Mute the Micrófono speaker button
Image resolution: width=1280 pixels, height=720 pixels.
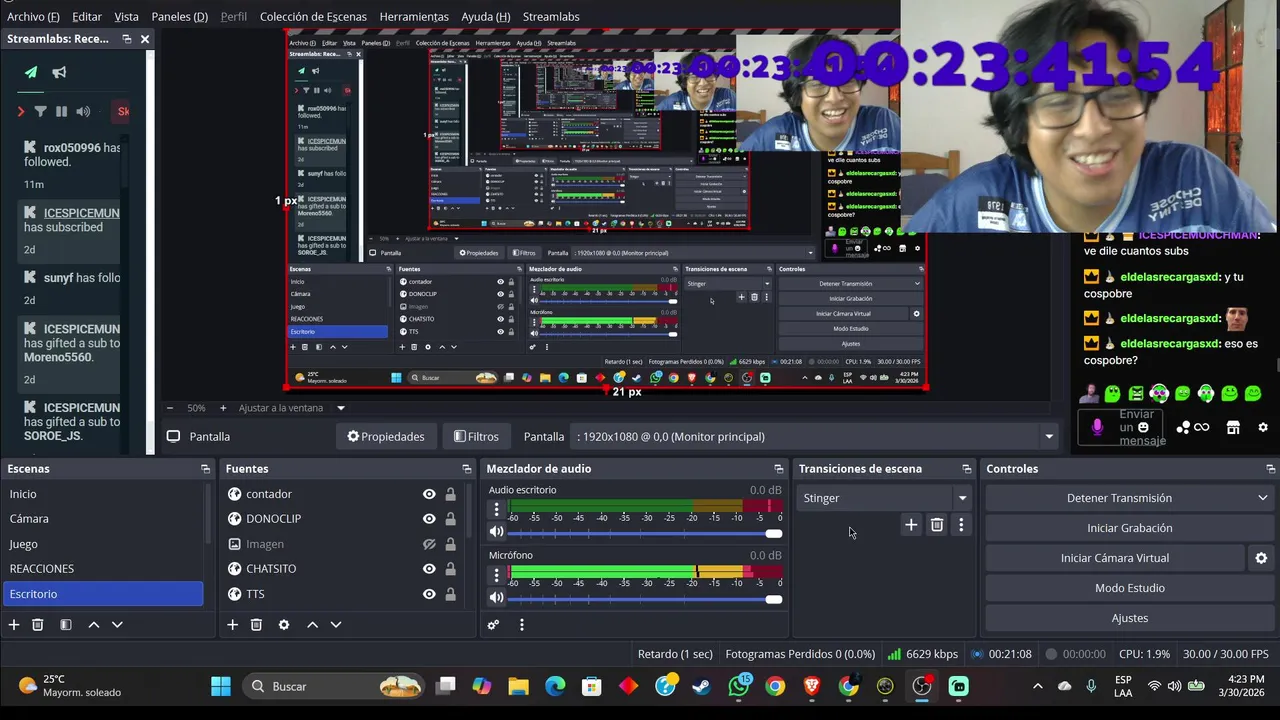click(496, 598)
